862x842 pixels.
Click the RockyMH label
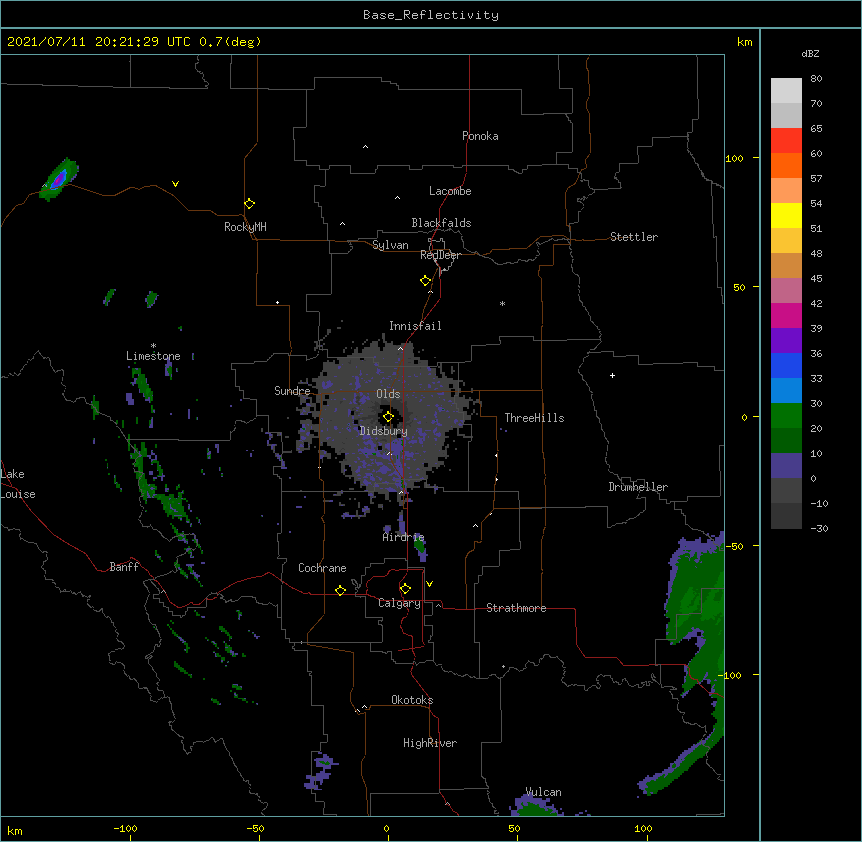pyautogui.click(x=245, y=227)
